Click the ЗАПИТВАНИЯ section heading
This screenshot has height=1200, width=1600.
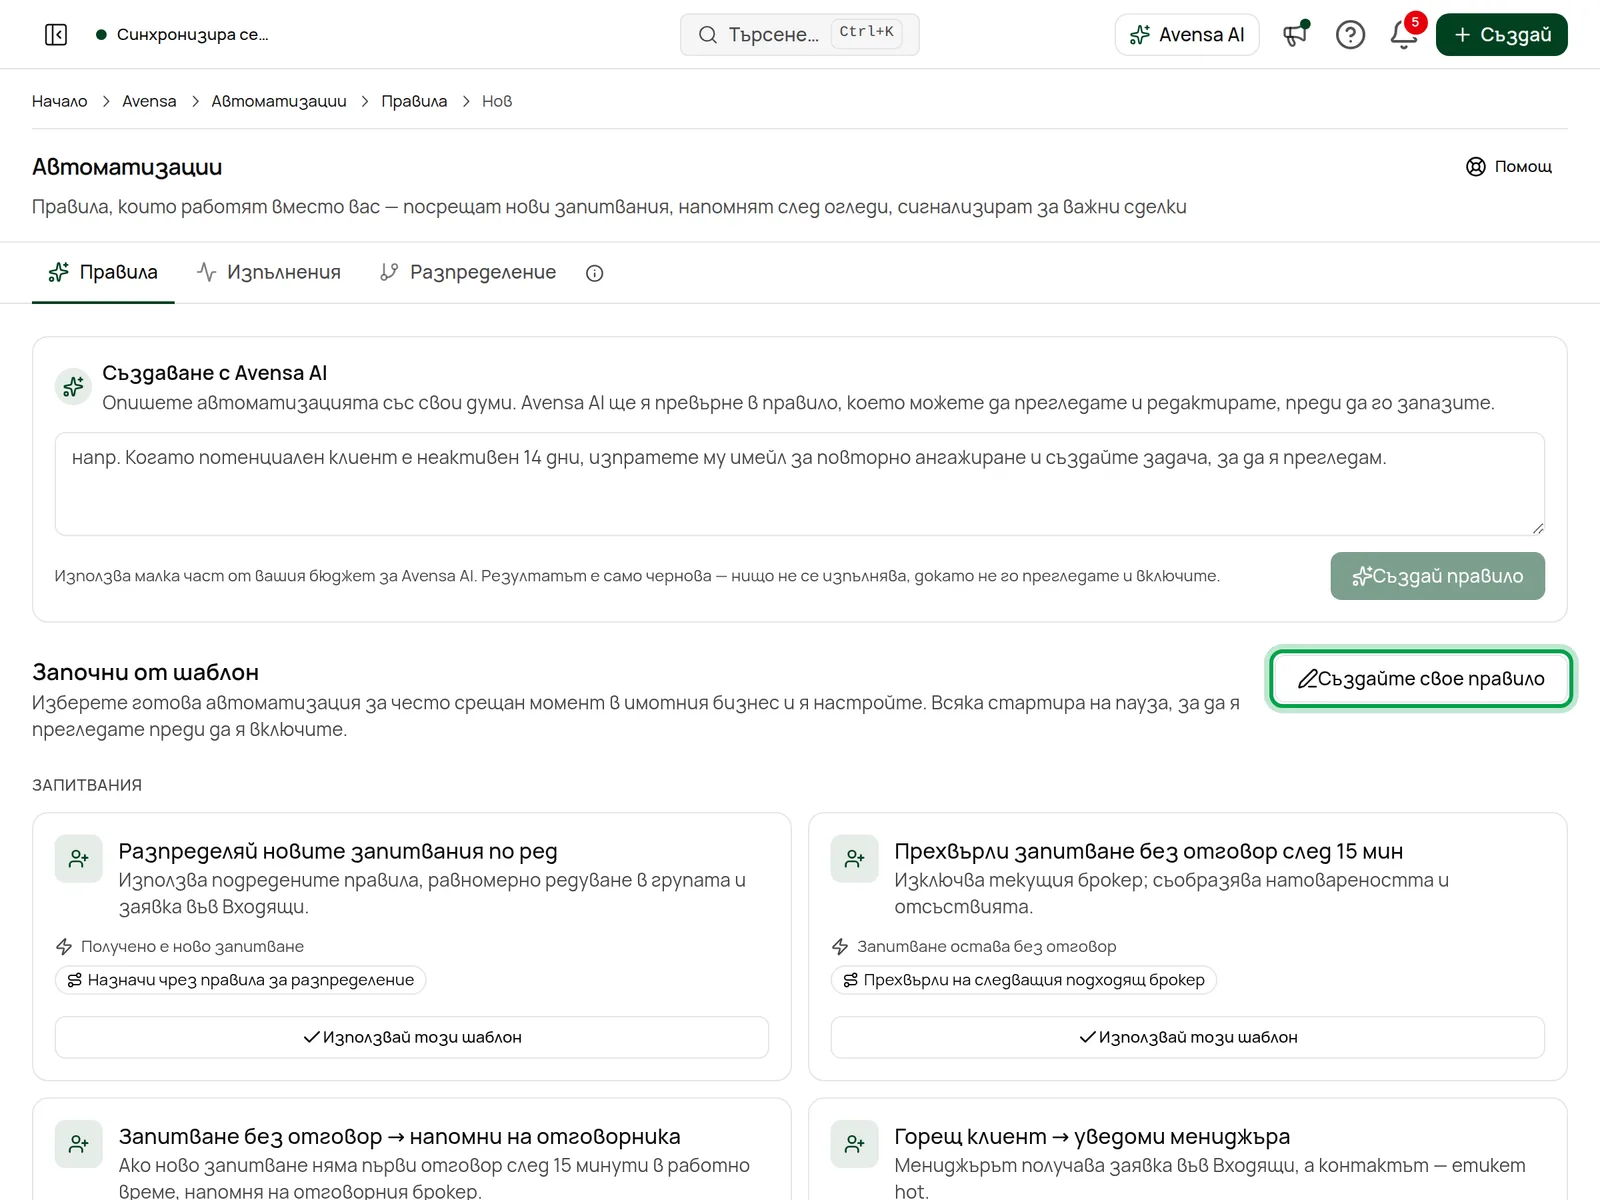pyautogui.click(x=87, y=785)
